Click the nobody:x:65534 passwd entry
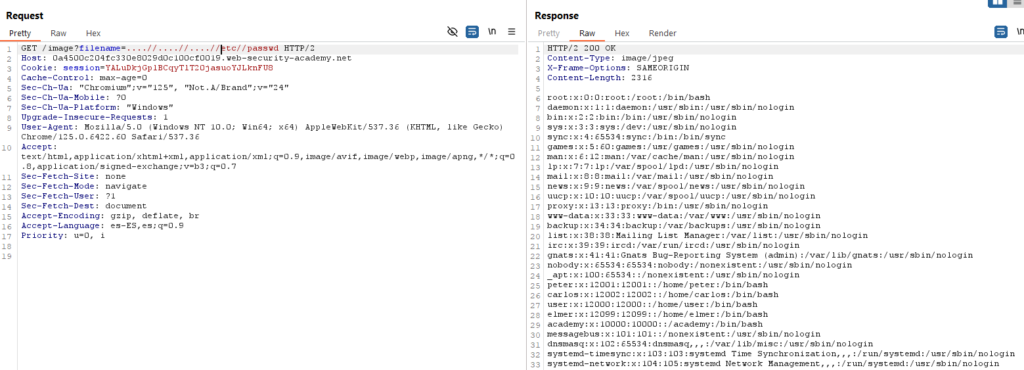Screen dimensions: 1024x370 700,265
